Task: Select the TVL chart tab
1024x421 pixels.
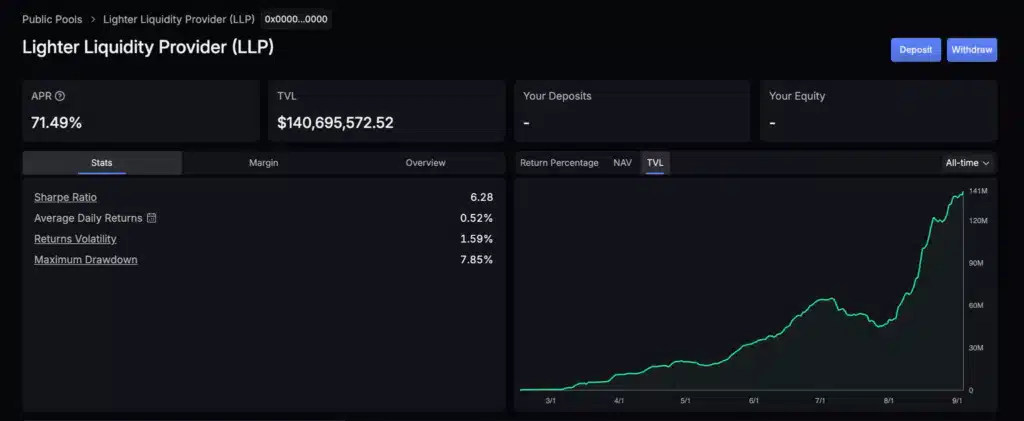Action: click(655, 163)
